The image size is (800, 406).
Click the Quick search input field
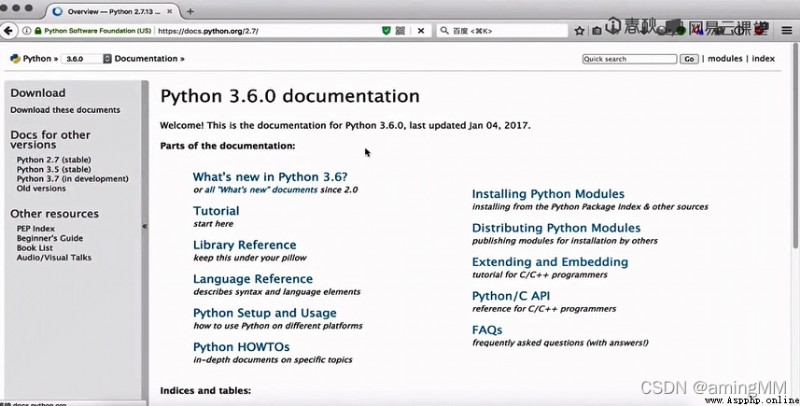pos(630,59)
